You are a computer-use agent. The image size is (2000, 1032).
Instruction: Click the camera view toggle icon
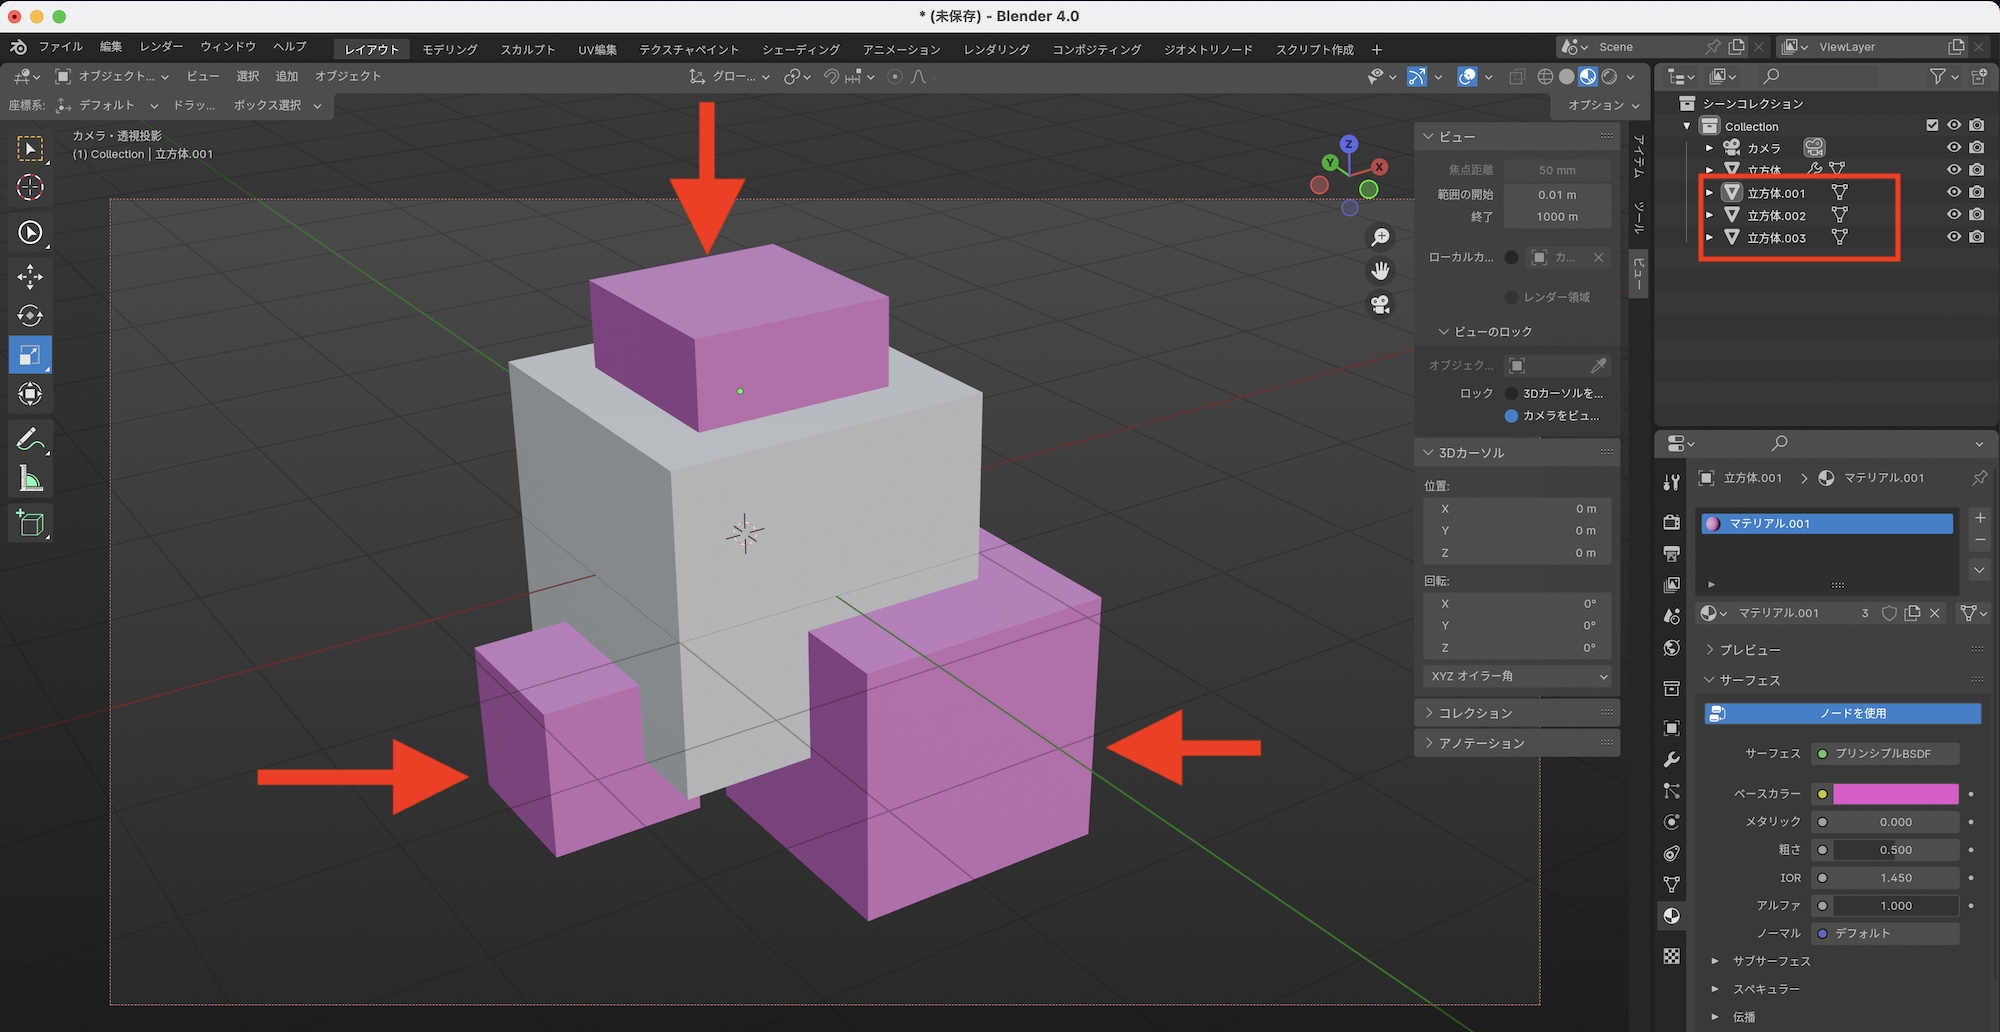click(1380, 305)
